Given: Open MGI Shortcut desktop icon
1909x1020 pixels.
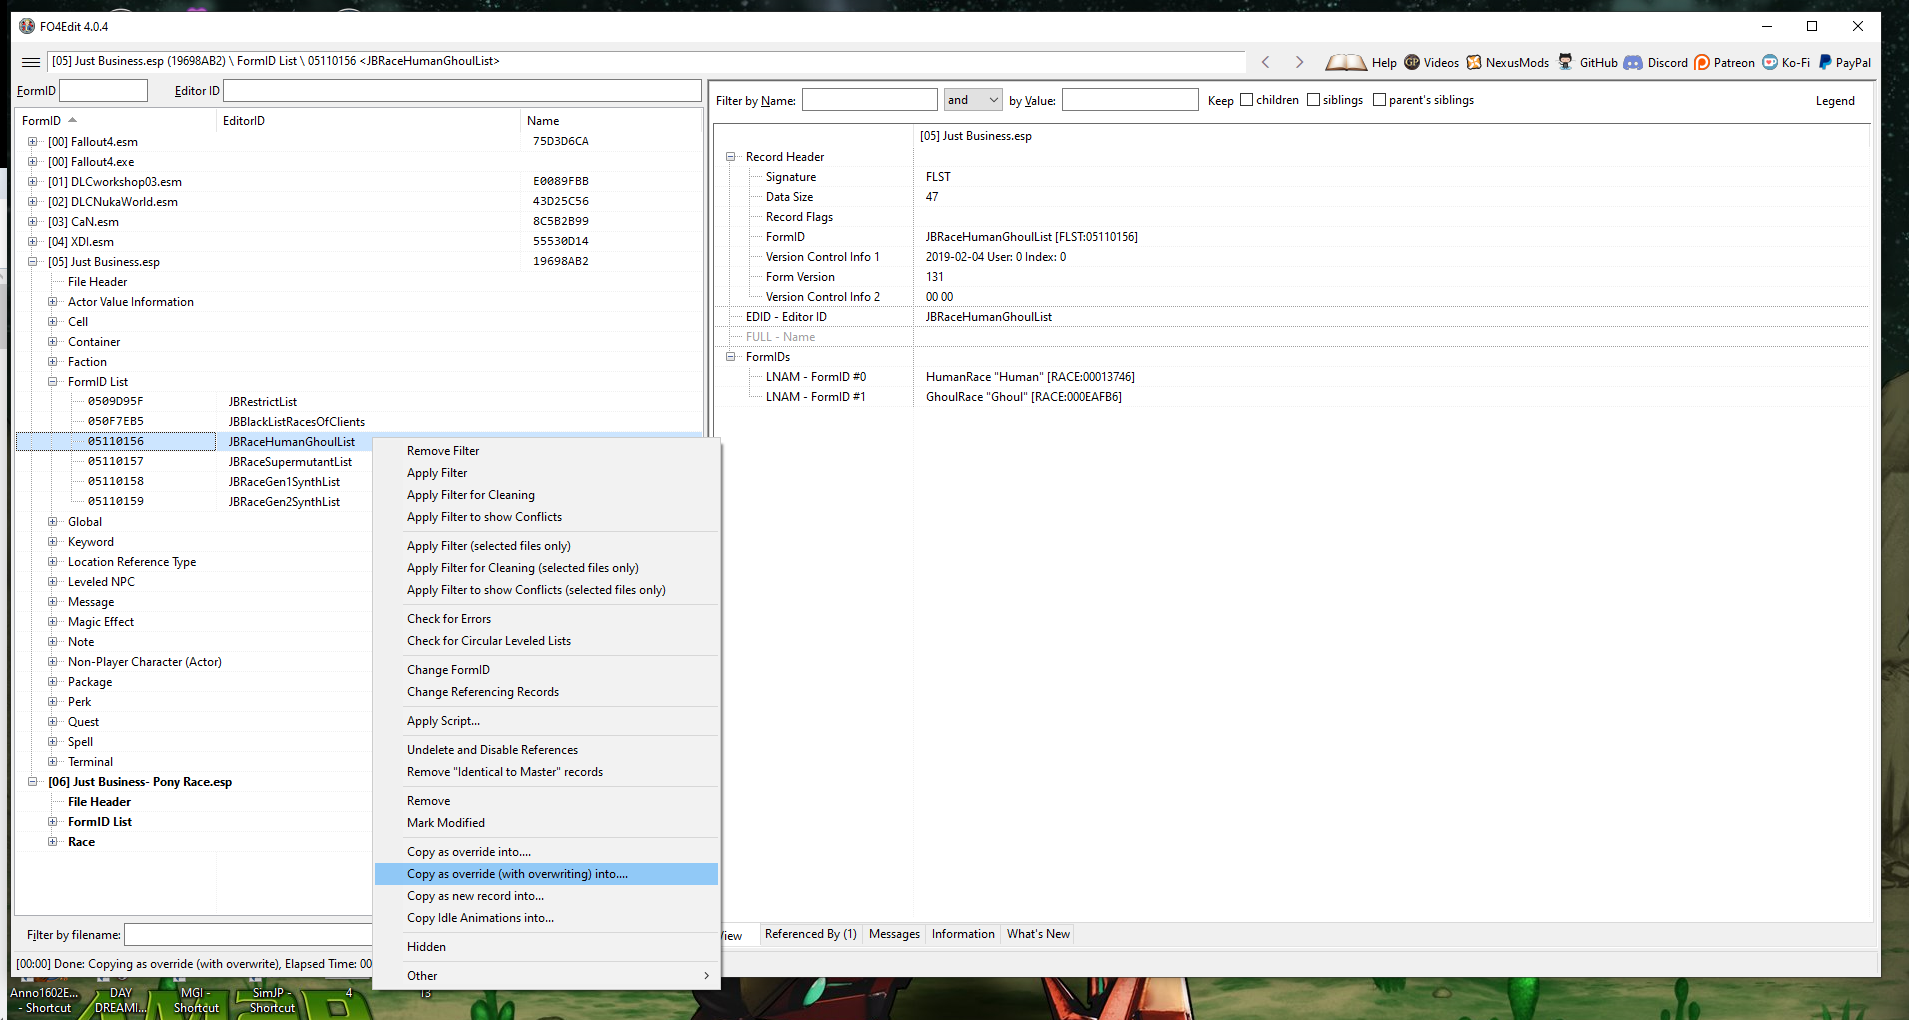Looking at the screenshot, I should click(196, 1000).
